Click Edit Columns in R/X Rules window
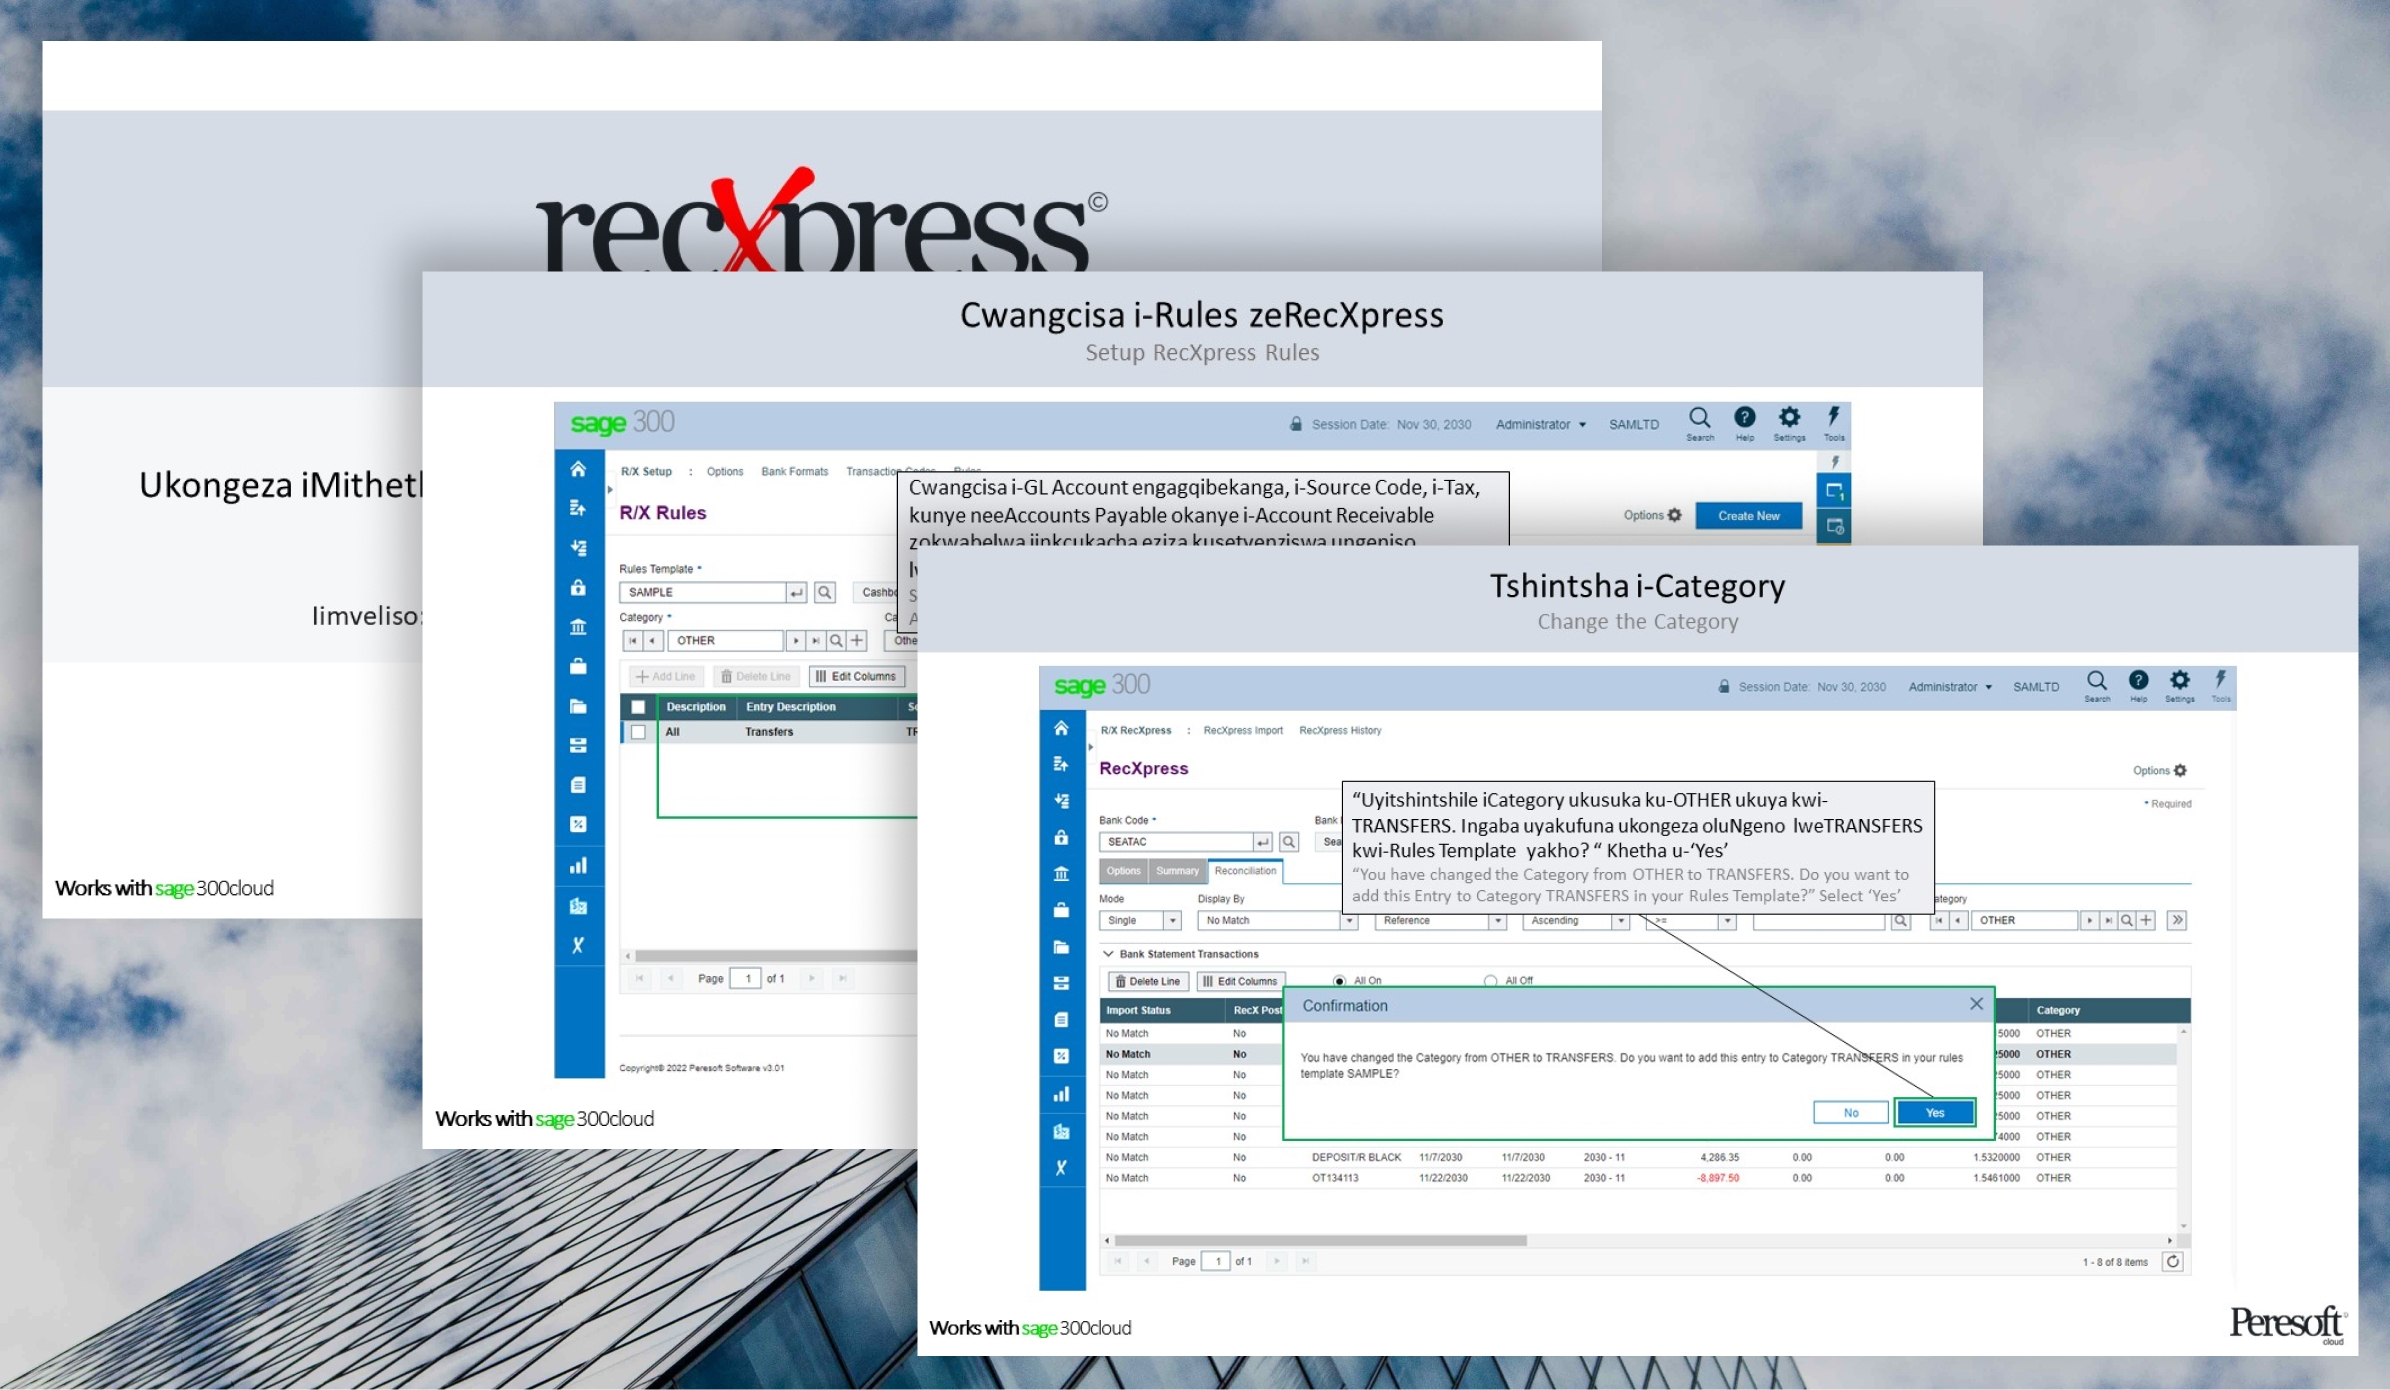 coord(856,676)
